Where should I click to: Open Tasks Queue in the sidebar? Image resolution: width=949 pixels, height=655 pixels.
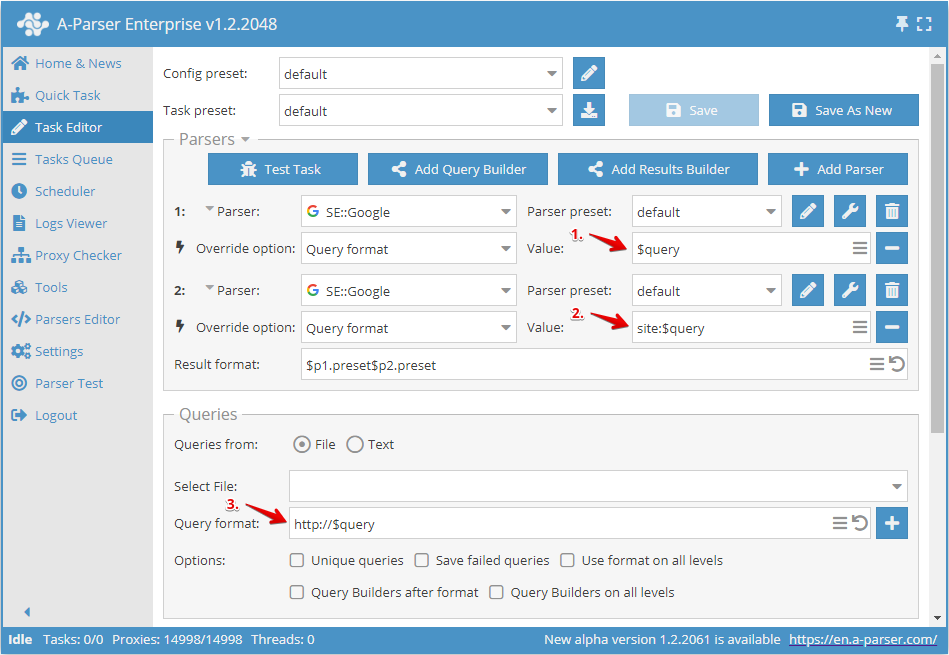(73, 159)
